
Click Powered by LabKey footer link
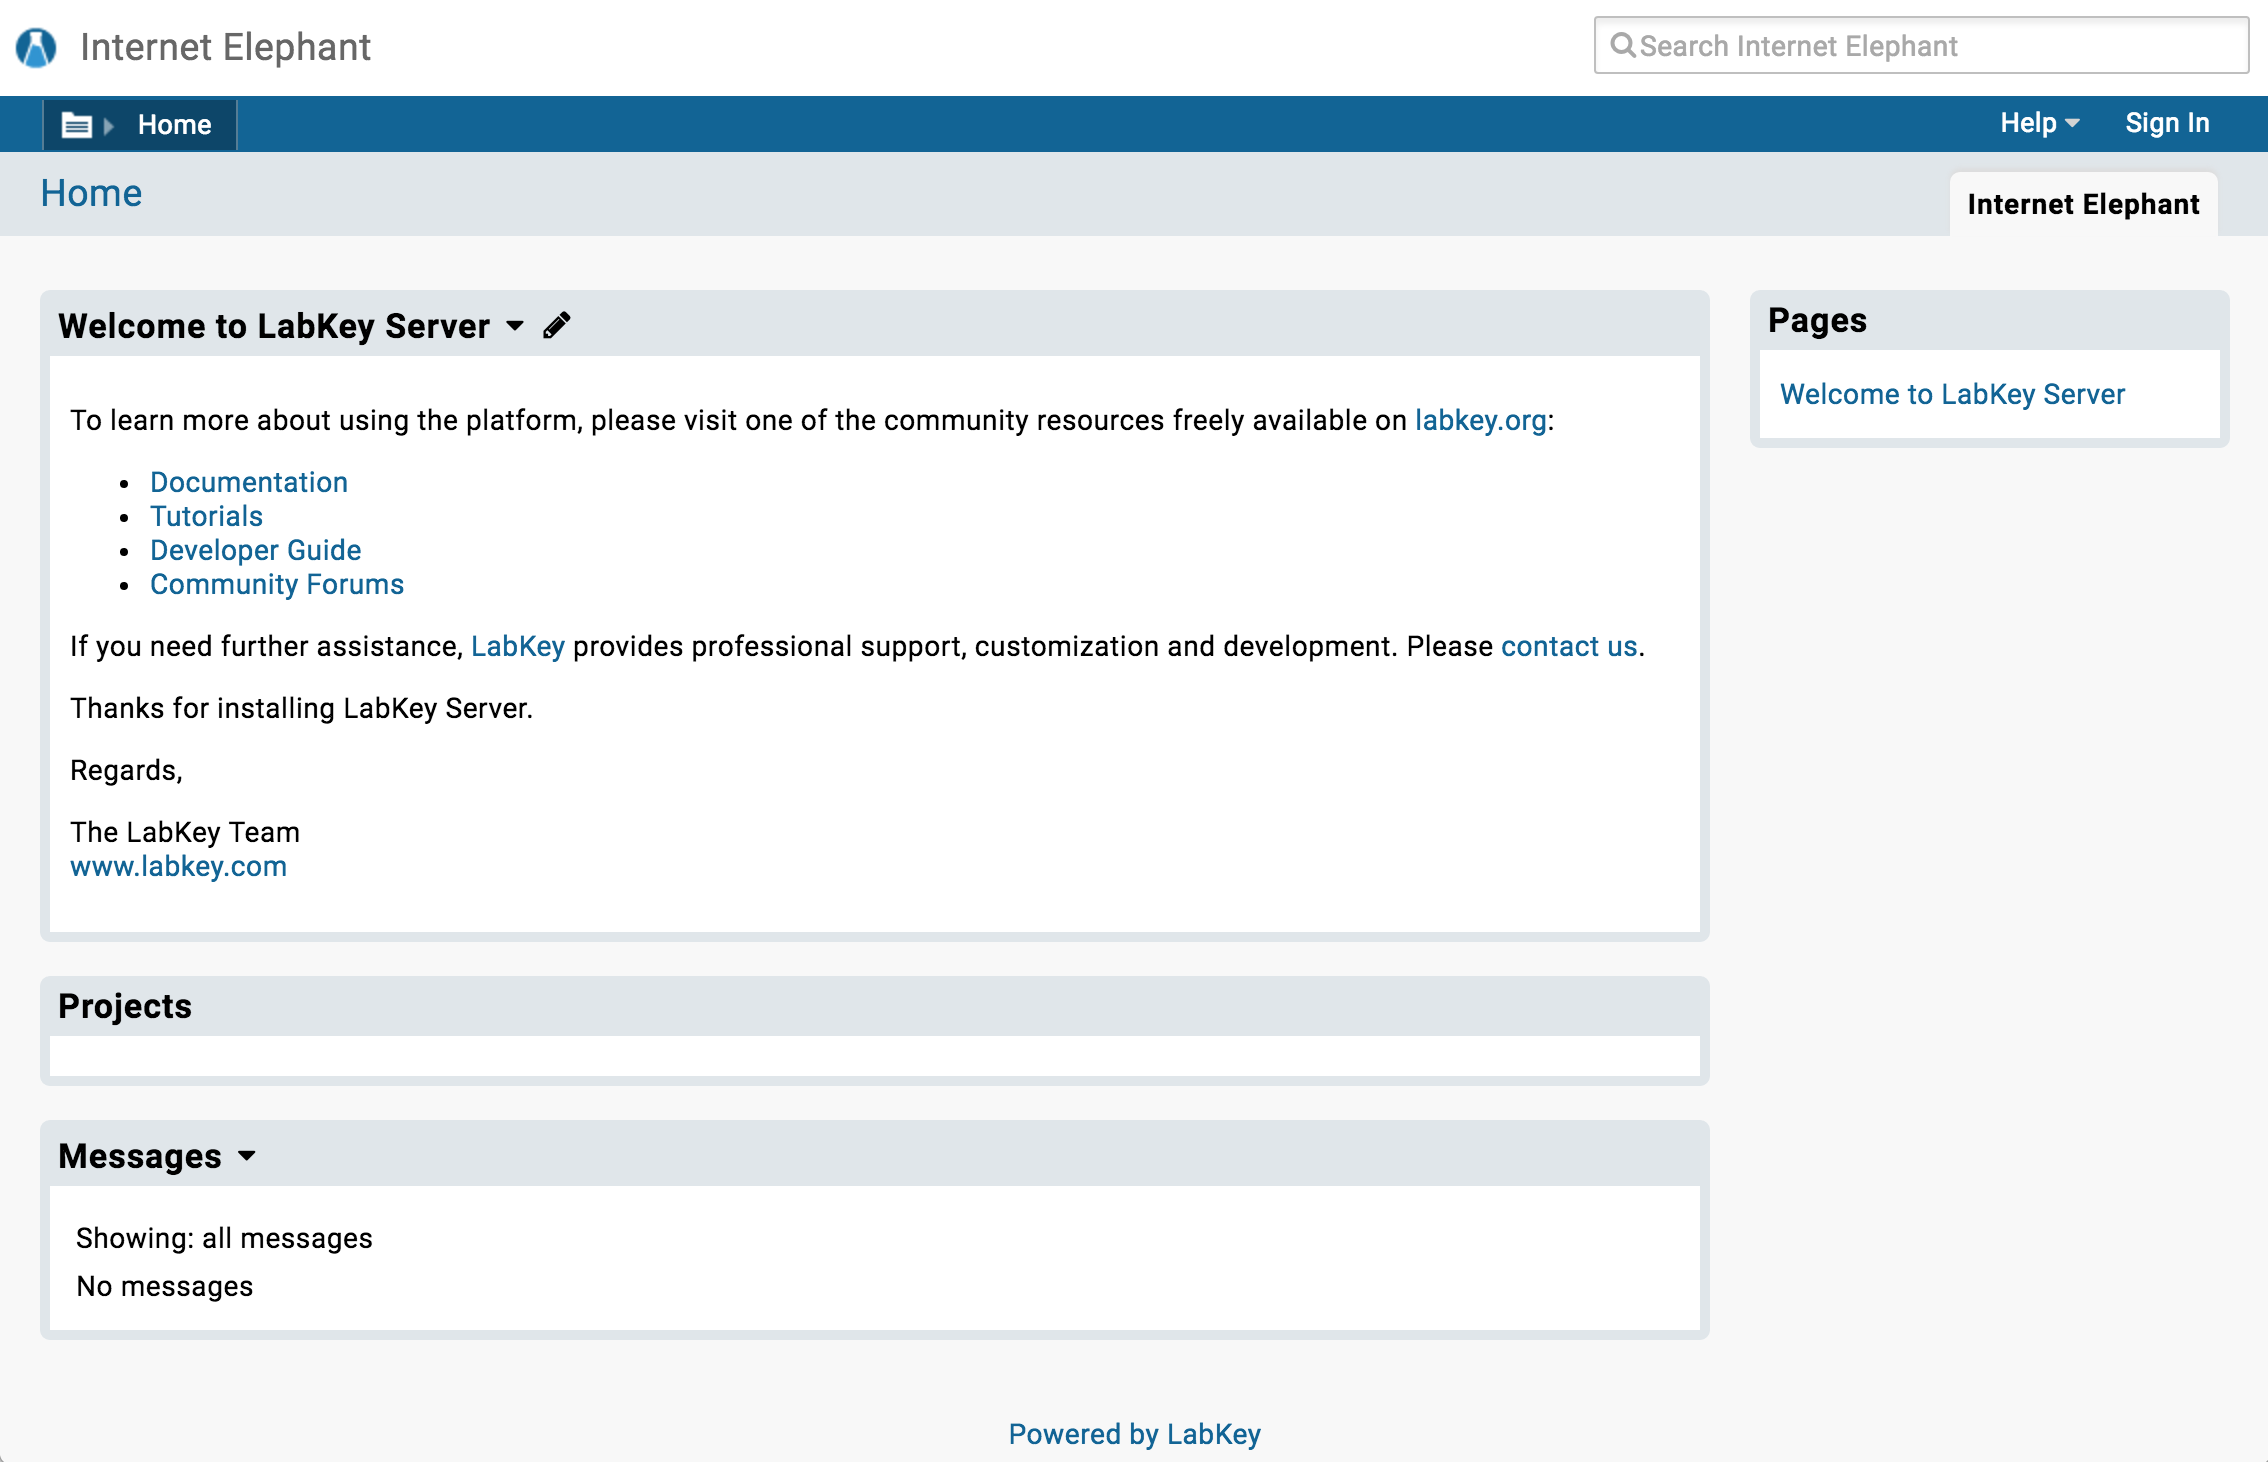1134,1434
